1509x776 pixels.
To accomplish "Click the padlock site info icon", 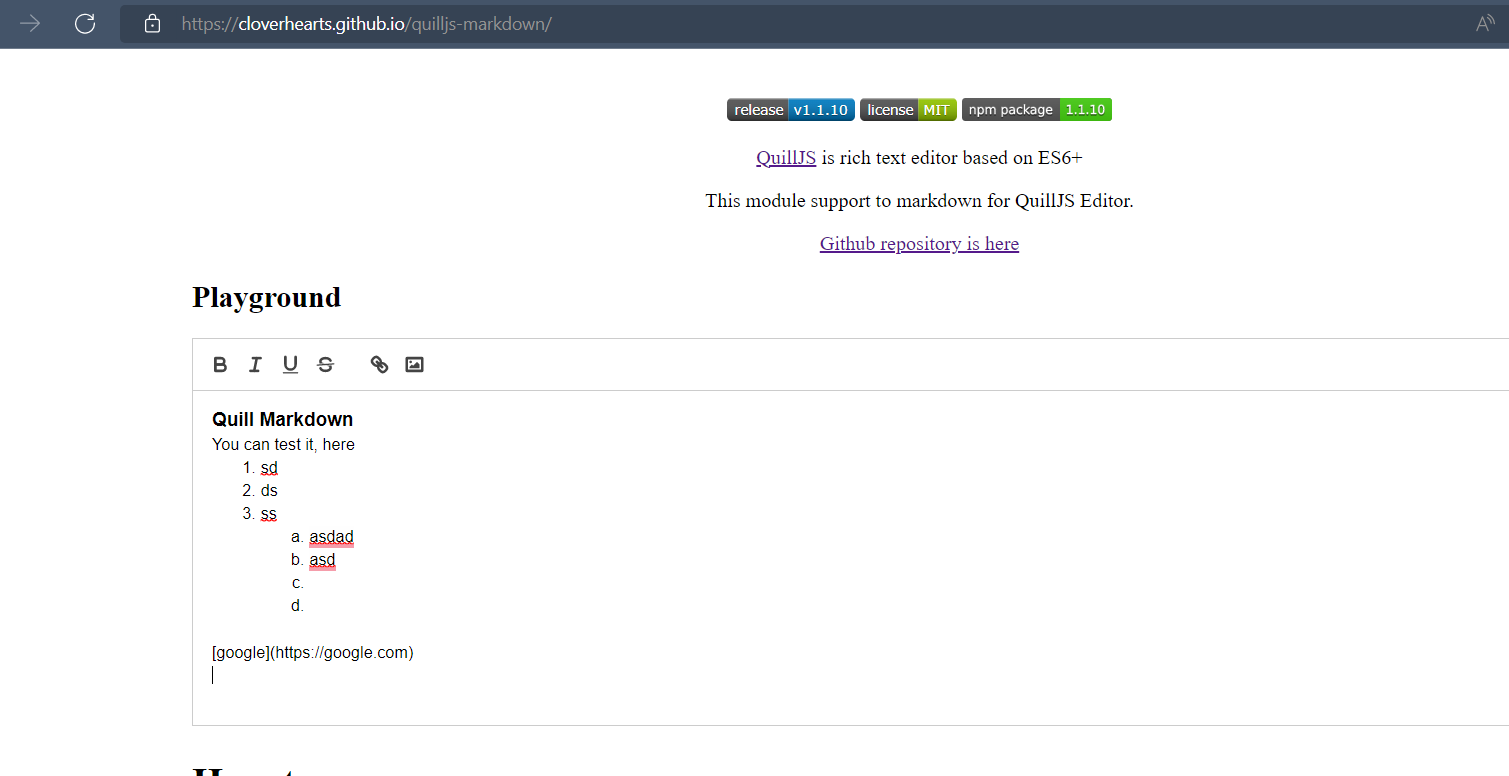I will 152,23.
